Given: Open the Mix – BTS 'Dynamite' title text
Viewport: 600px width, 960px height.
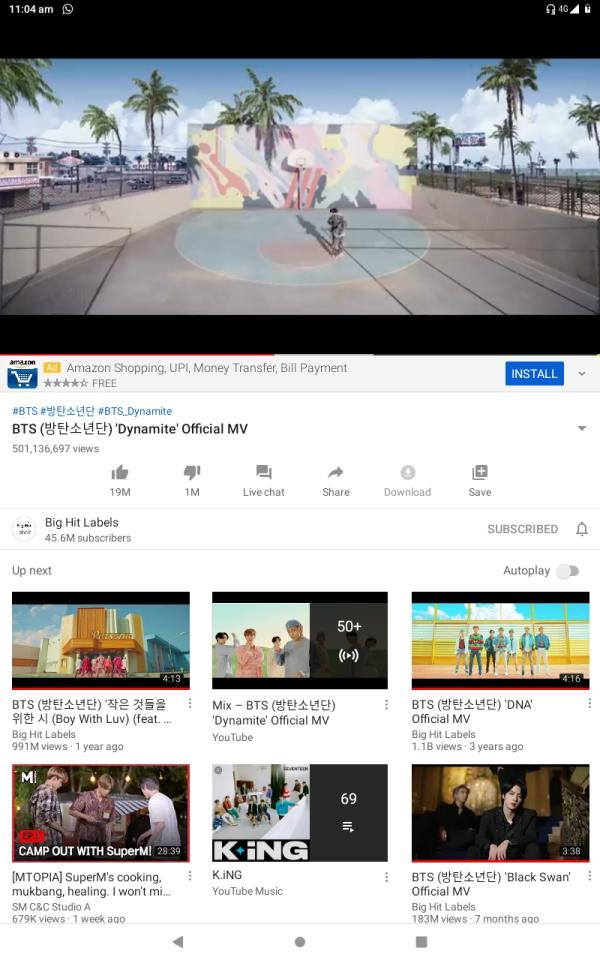Looking at the screenshot, I should pyautogui.click(x=274, y=713).
